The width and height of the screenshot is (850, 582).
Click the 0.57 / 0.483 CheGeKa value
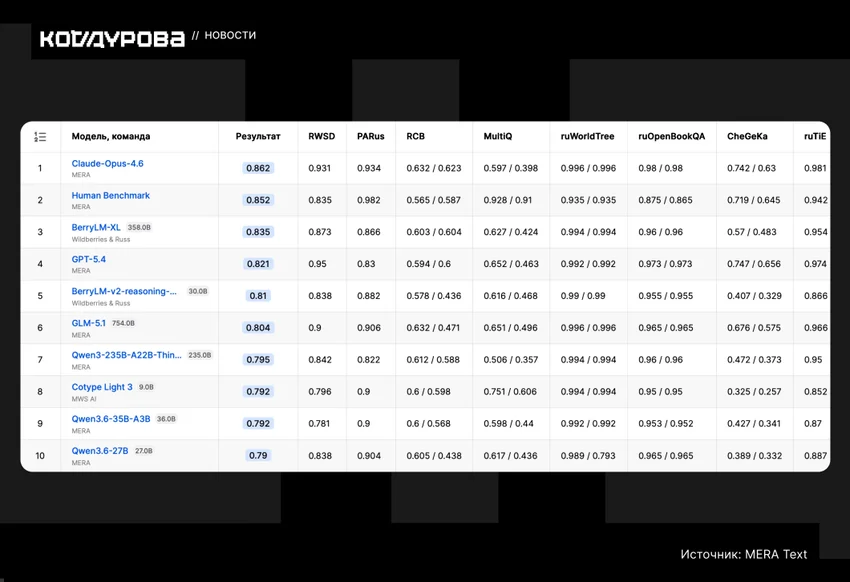click(751, 232)
